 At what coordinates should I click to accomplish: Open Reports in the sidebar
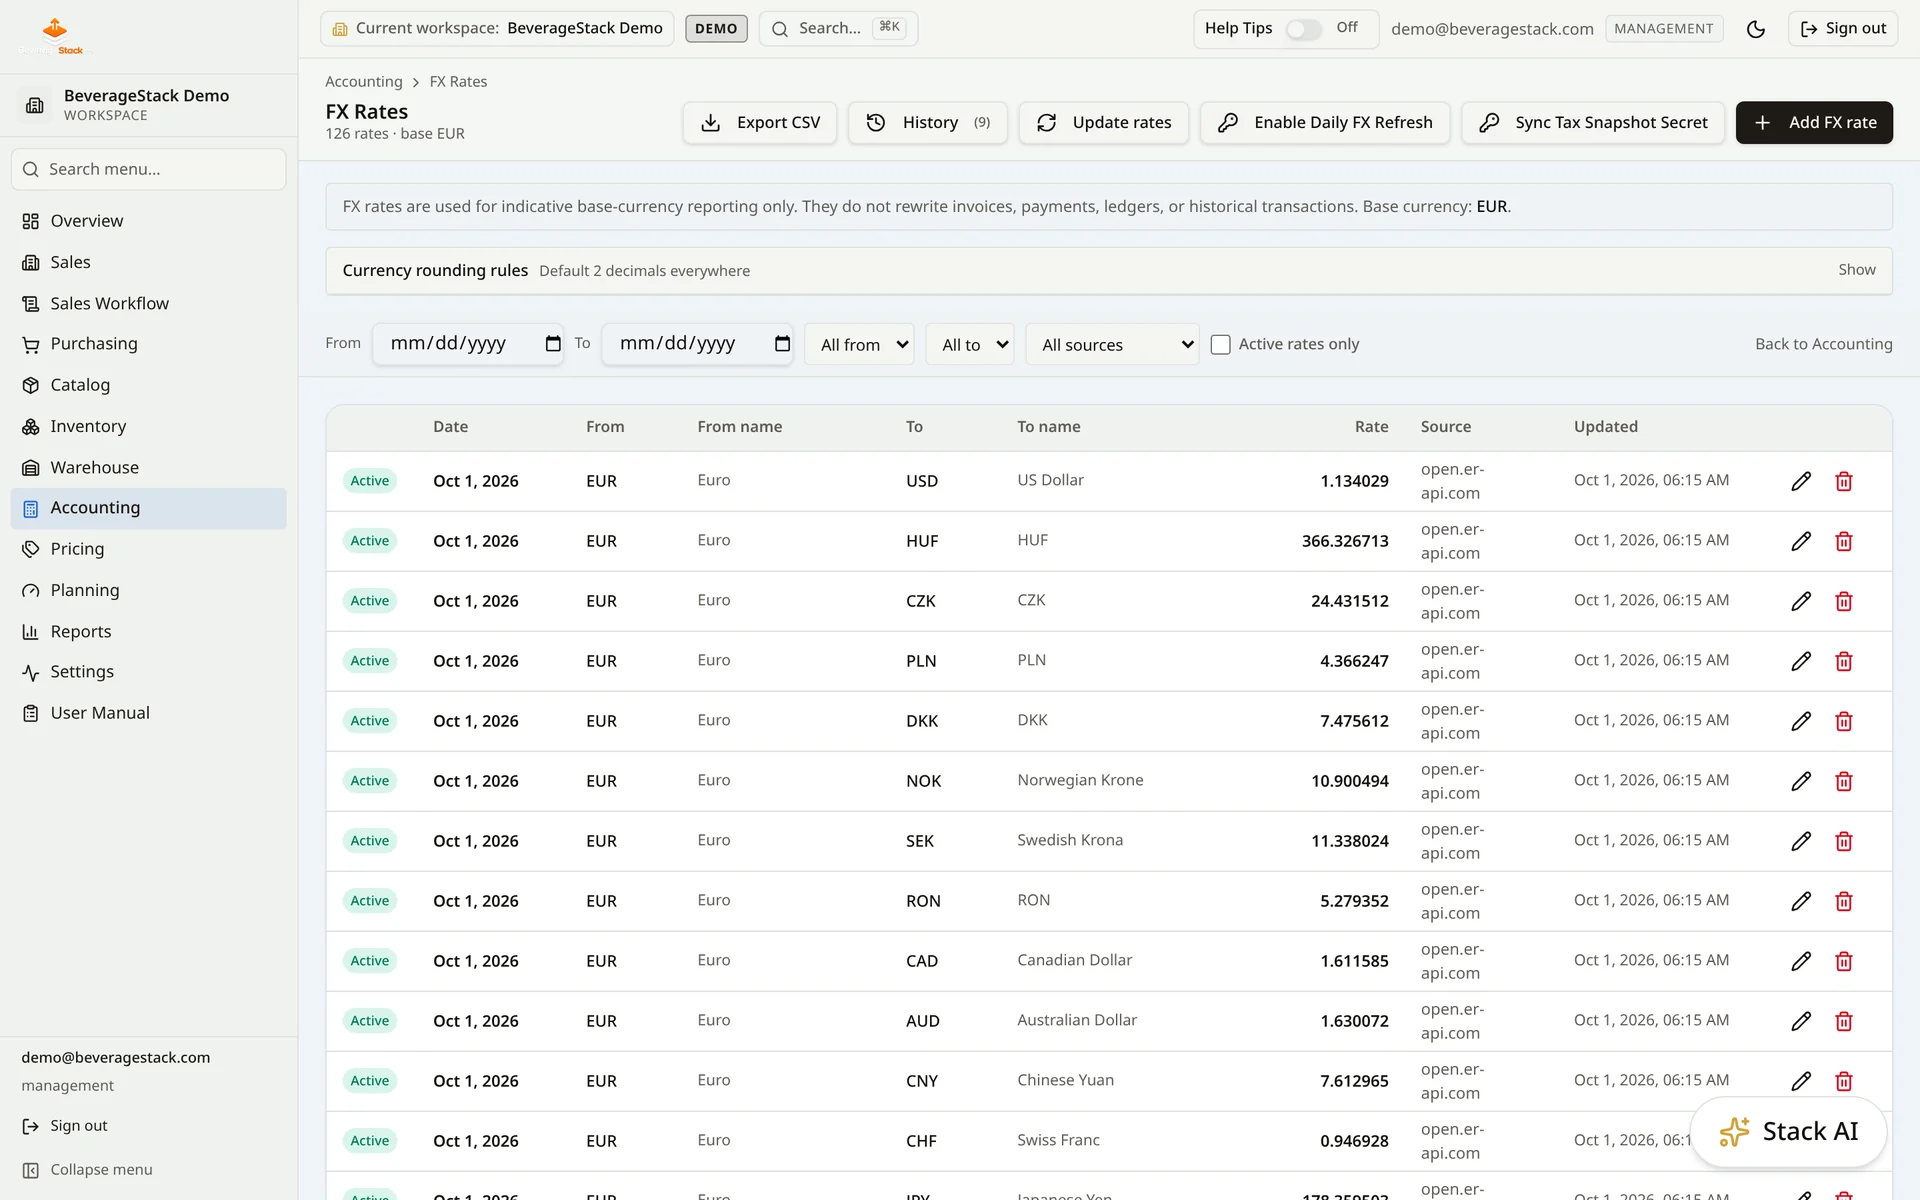click(148, 631)
